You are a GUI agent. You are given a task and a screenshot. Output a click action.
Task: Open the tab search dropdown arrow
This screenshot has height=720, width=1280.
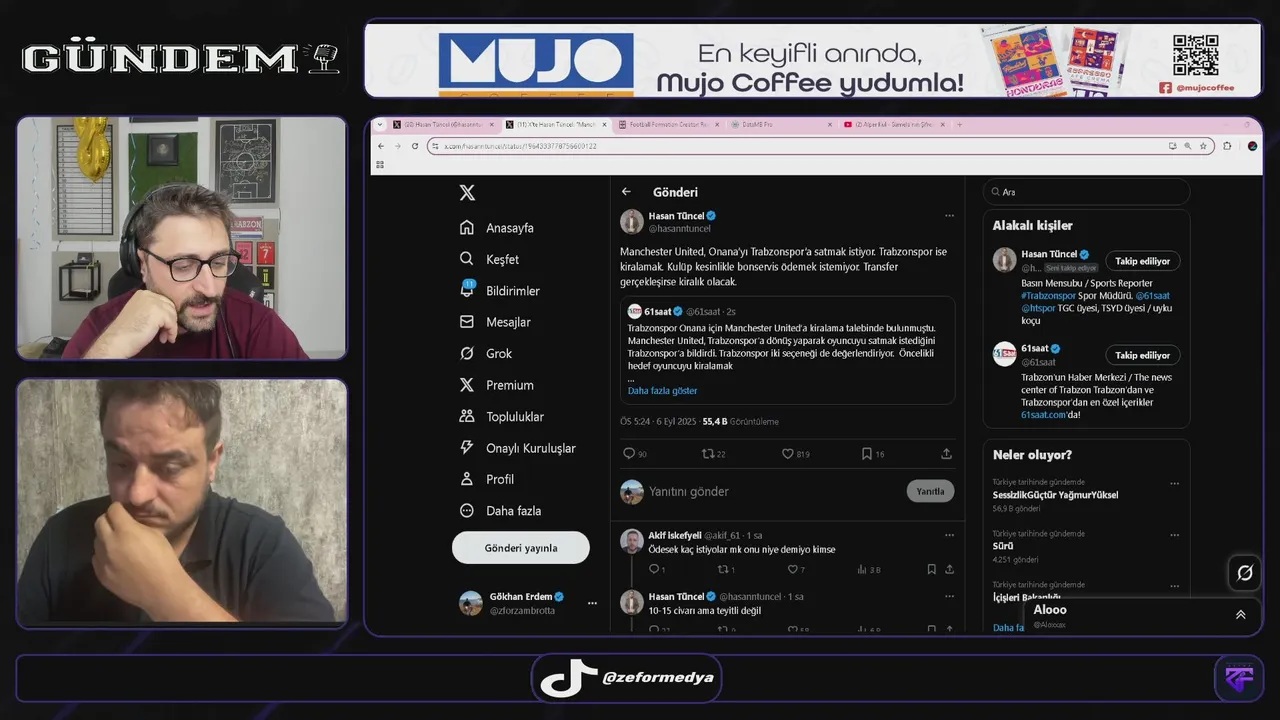(378, 125)
